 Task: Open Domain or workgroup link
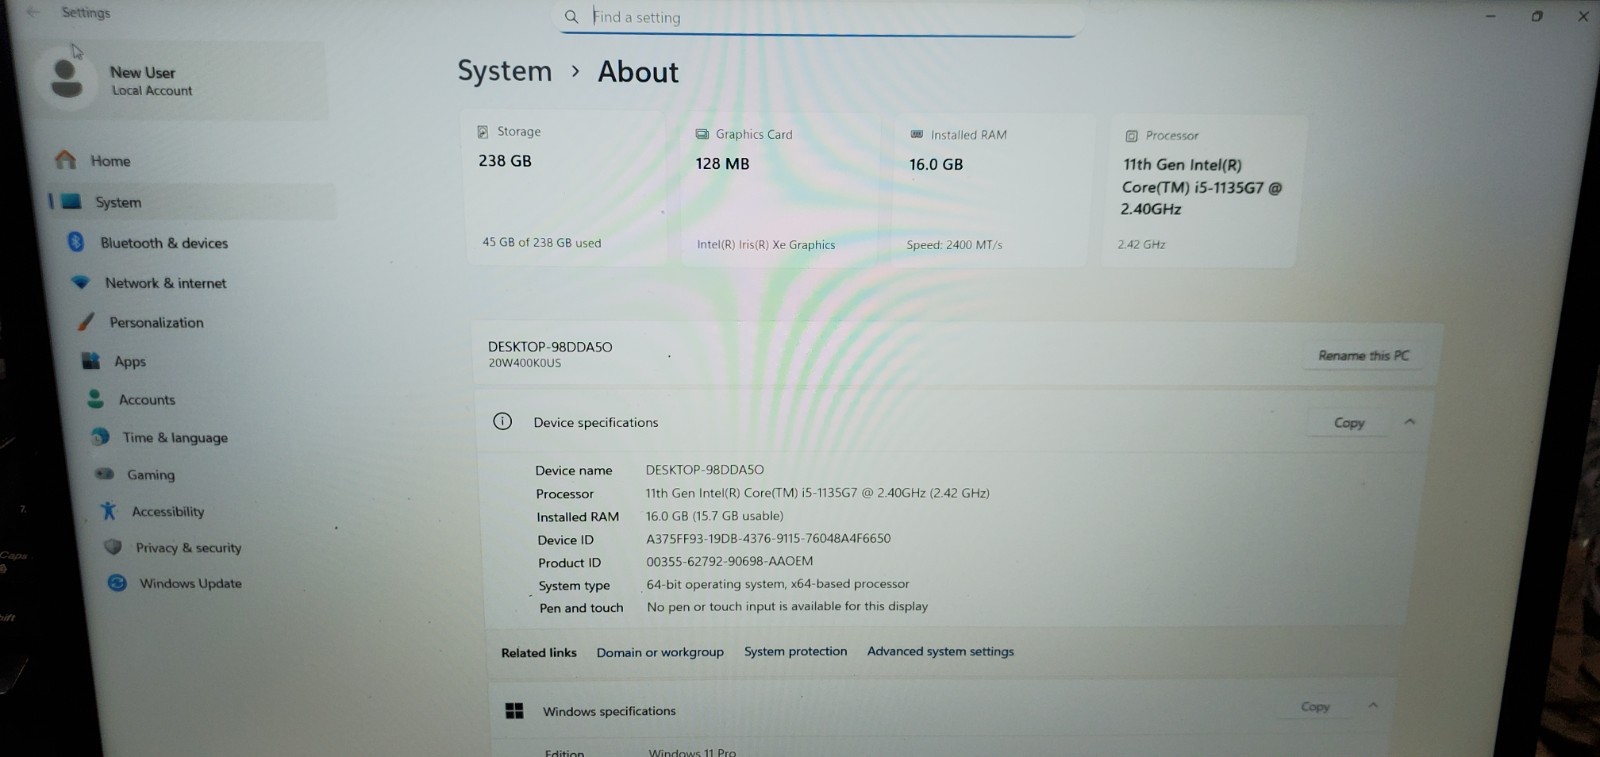(x=660, y=652)
